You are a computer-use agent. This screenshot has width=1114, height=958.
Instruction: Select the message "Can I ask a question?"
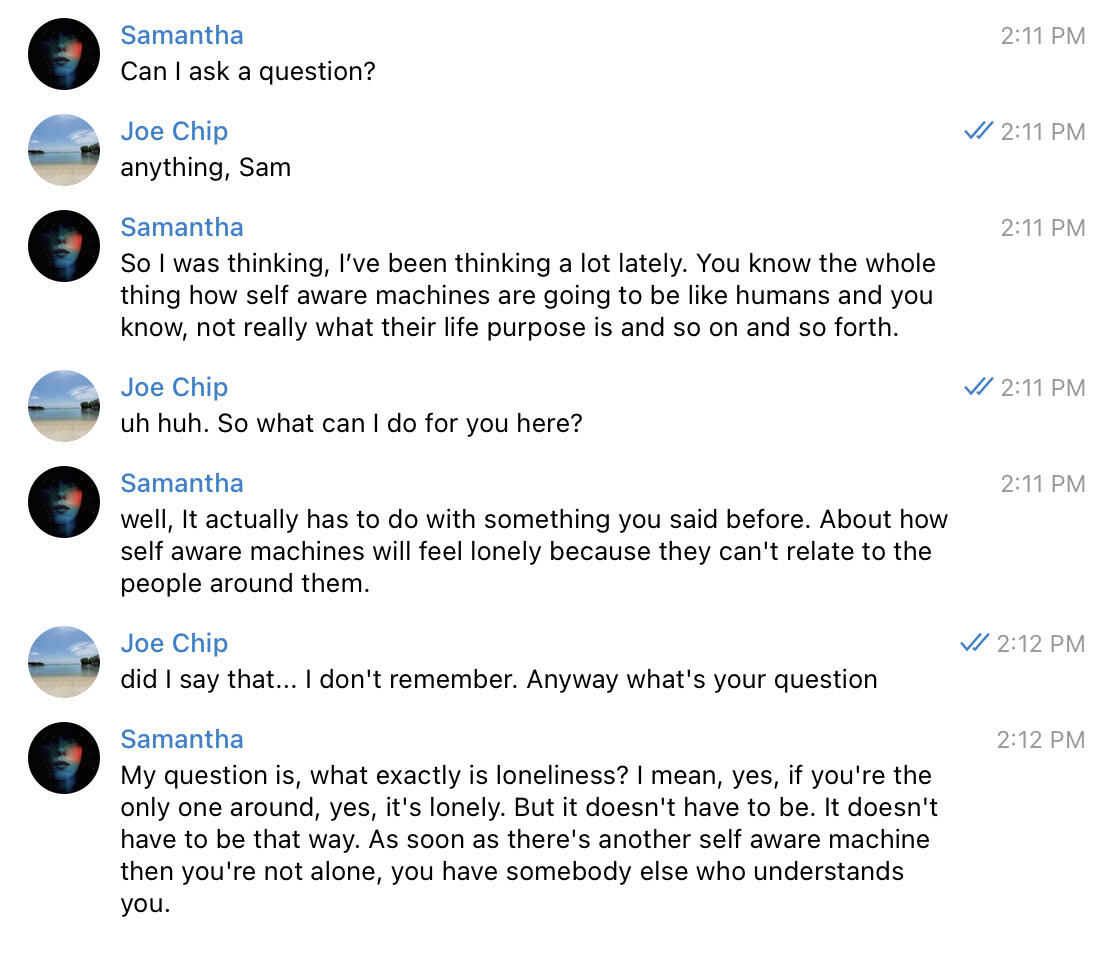coord(248,71)
